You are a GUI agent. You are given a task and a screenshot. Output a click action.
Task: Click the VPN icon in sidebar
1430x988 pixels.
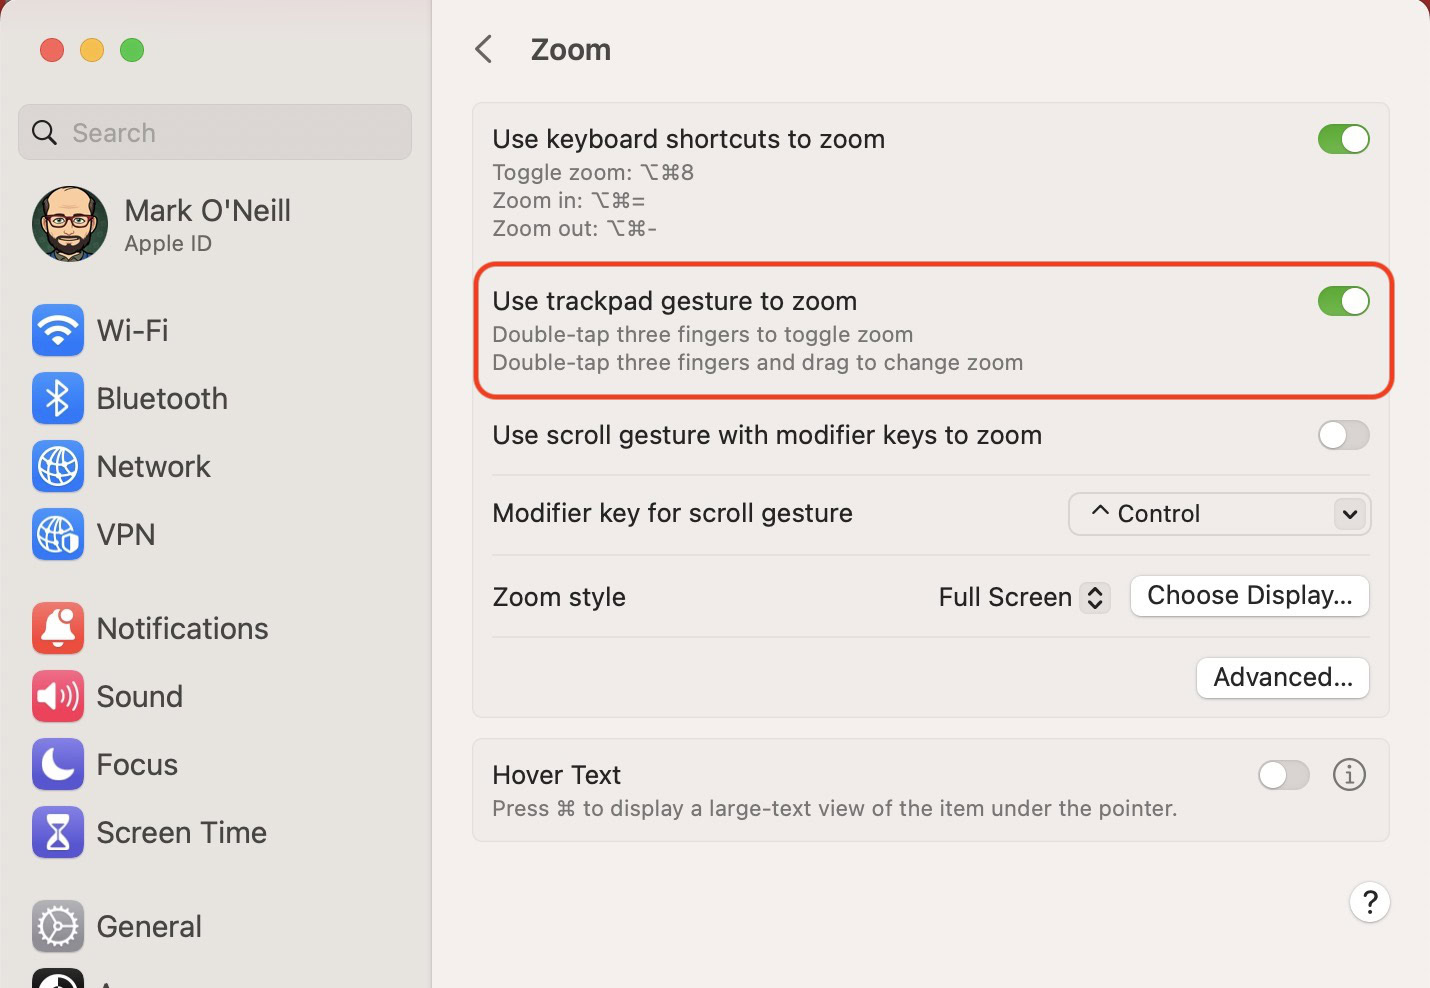[x=58, y=534]
